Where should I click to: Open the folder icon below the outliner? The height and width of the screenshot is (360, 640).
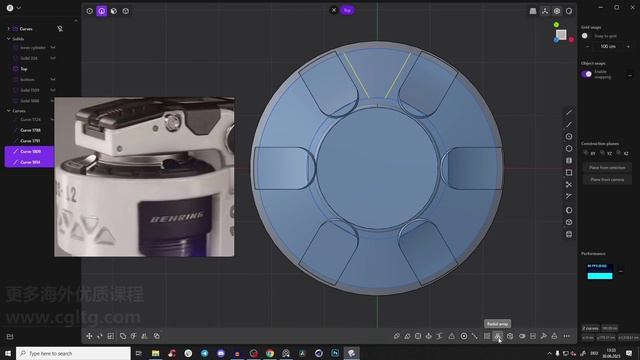(x=10, y=336)
